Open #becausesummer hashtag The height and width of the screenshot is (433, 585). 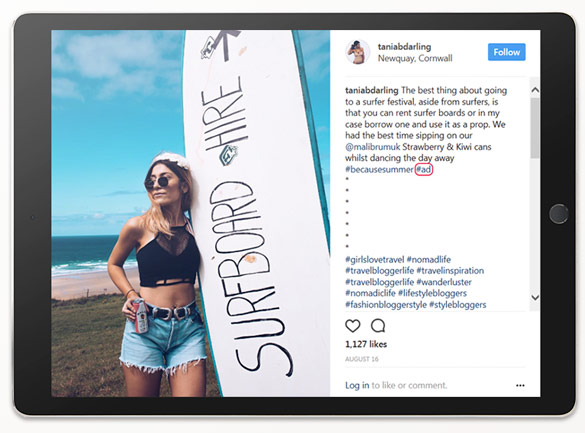(x=379, y=169)
